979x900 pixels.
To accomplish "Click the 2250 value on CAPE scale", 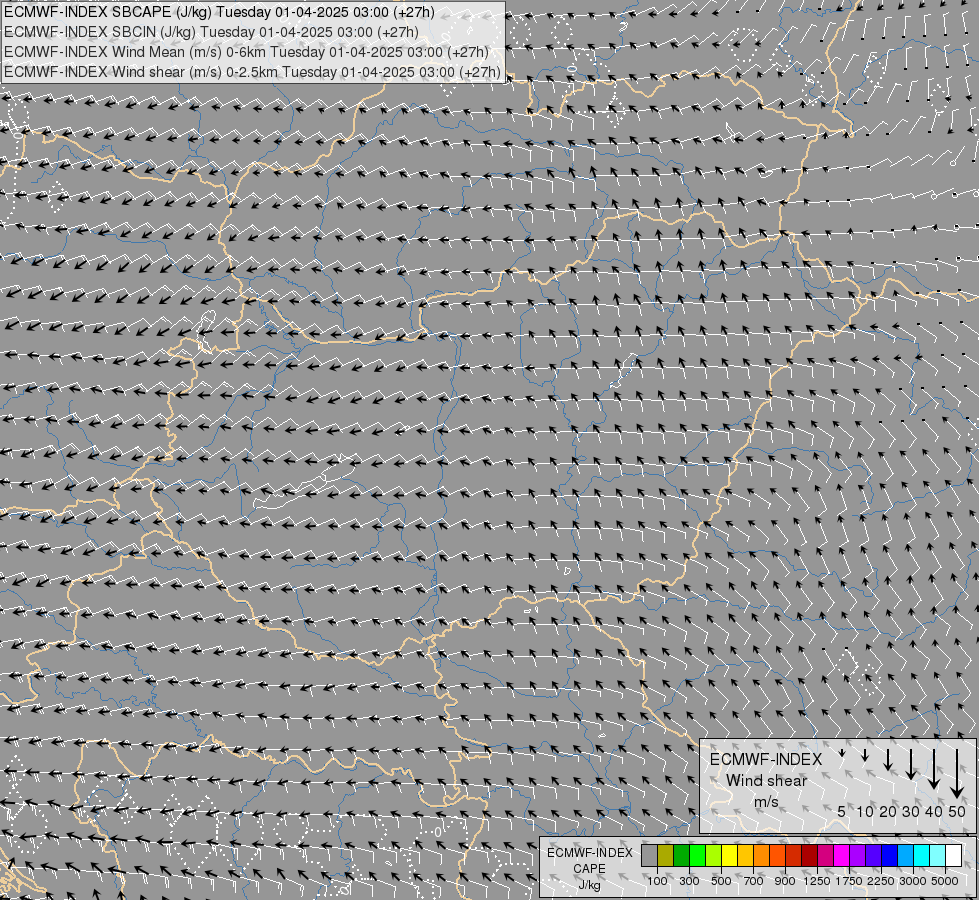I will coord(881,881).
